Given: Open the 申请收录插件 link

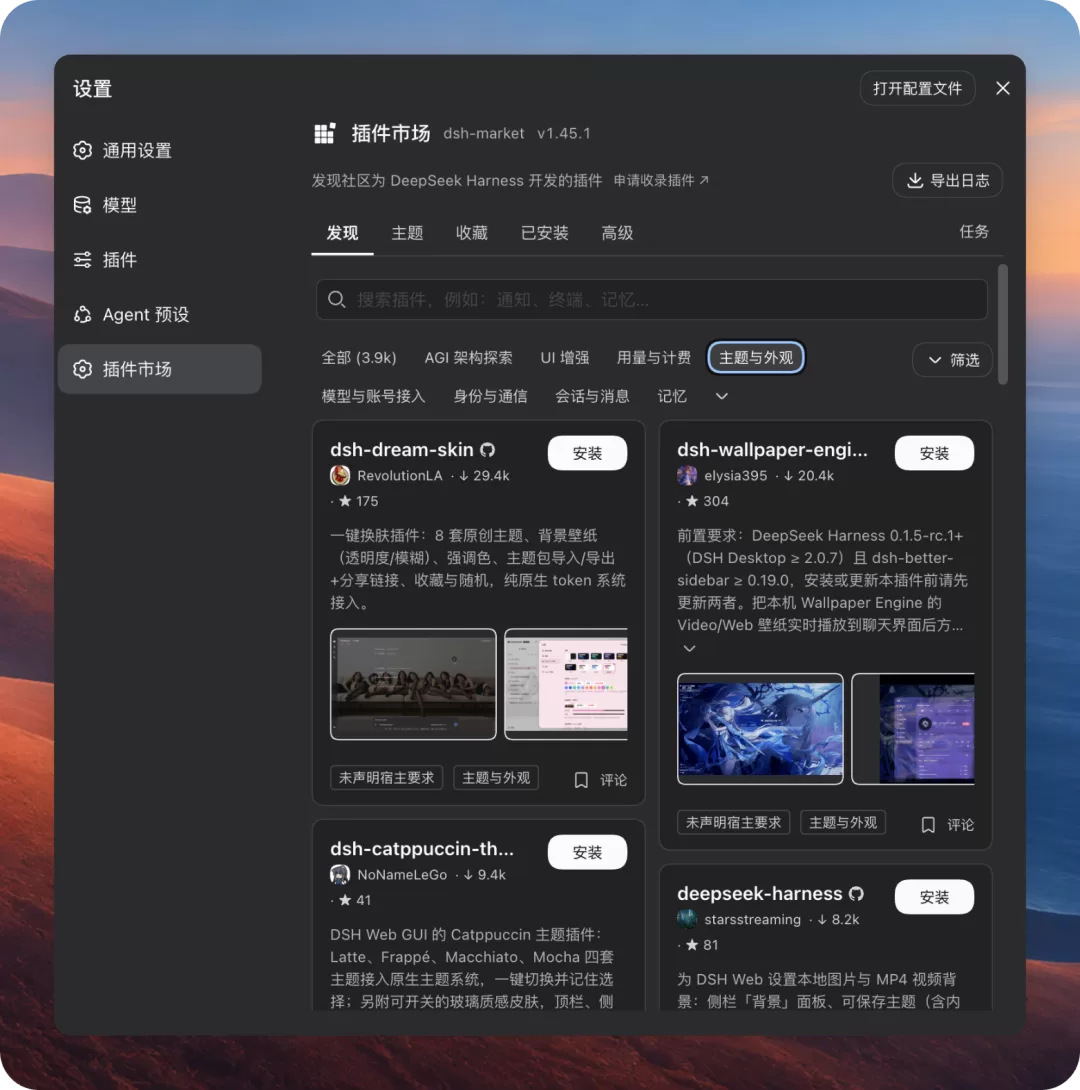Looking at the screenshot, I should tap(661, 181).
